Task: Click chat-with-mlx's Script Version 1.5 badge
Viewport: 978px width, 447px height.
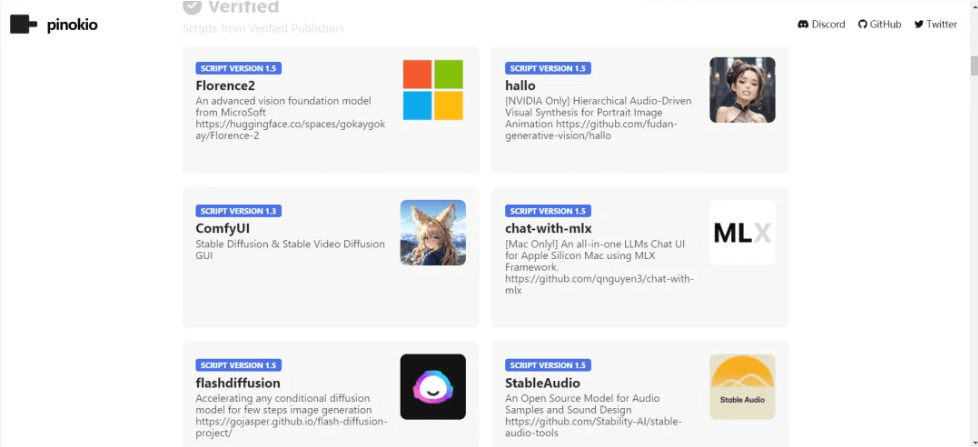Action: click(548, 211)
